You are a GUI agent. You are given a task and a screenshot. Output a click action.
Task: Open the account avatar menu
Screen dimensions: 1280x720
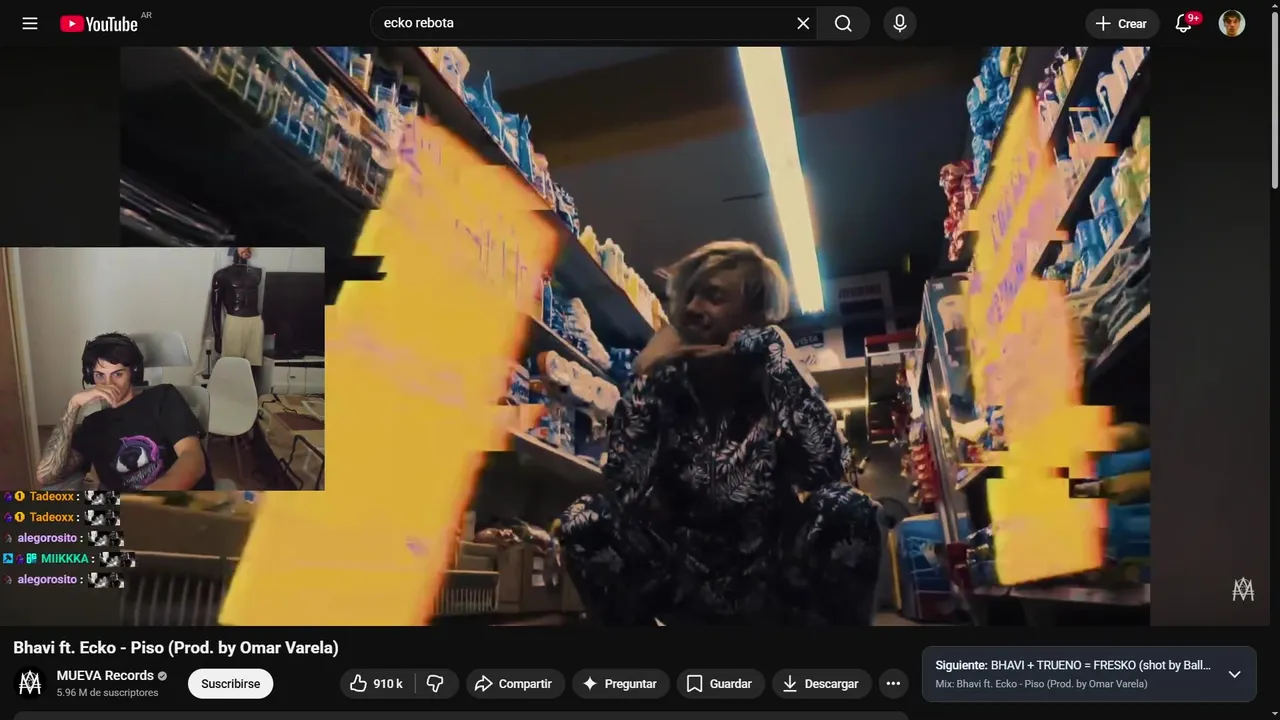tap(1232, 23)
